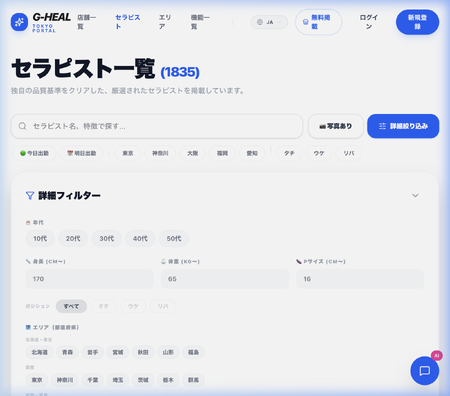Select the 山形 area chip
450x396 pixels.
click(168, 352)
